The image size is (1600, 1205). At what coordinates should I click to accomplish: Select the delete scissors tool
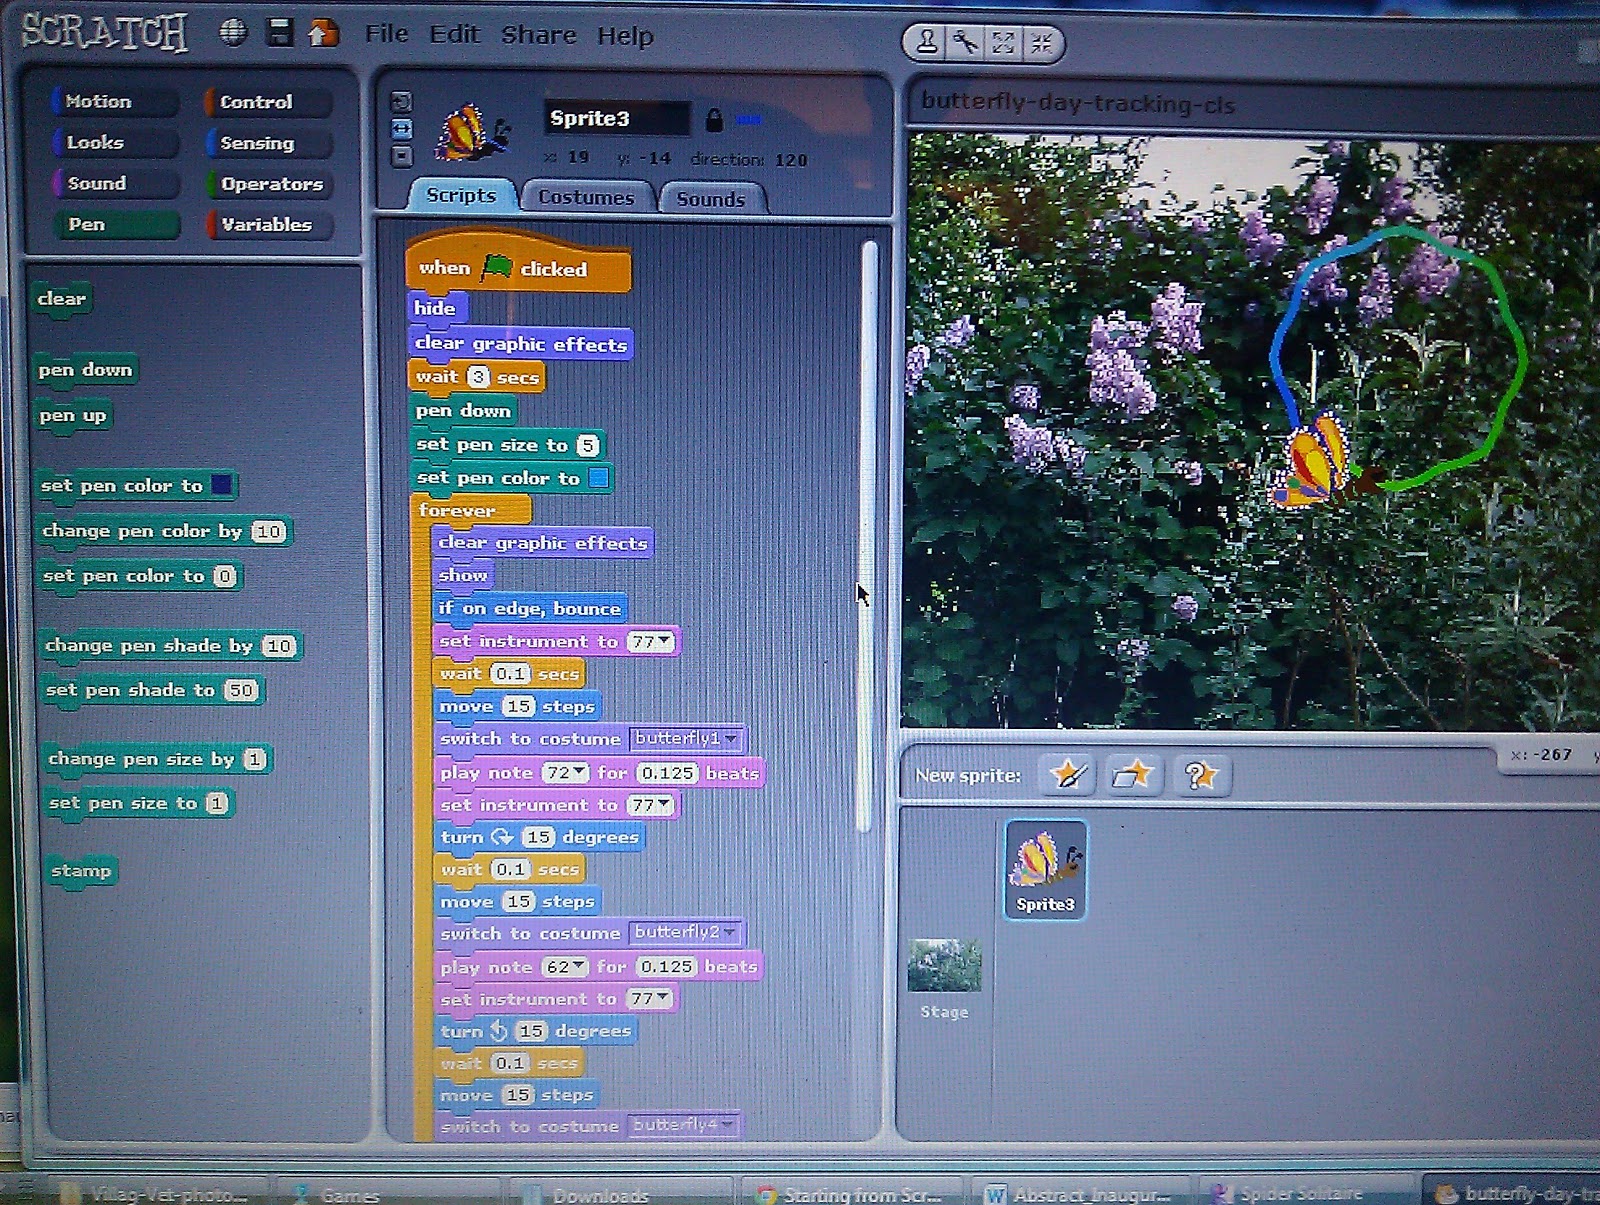(x=965, y=42)
